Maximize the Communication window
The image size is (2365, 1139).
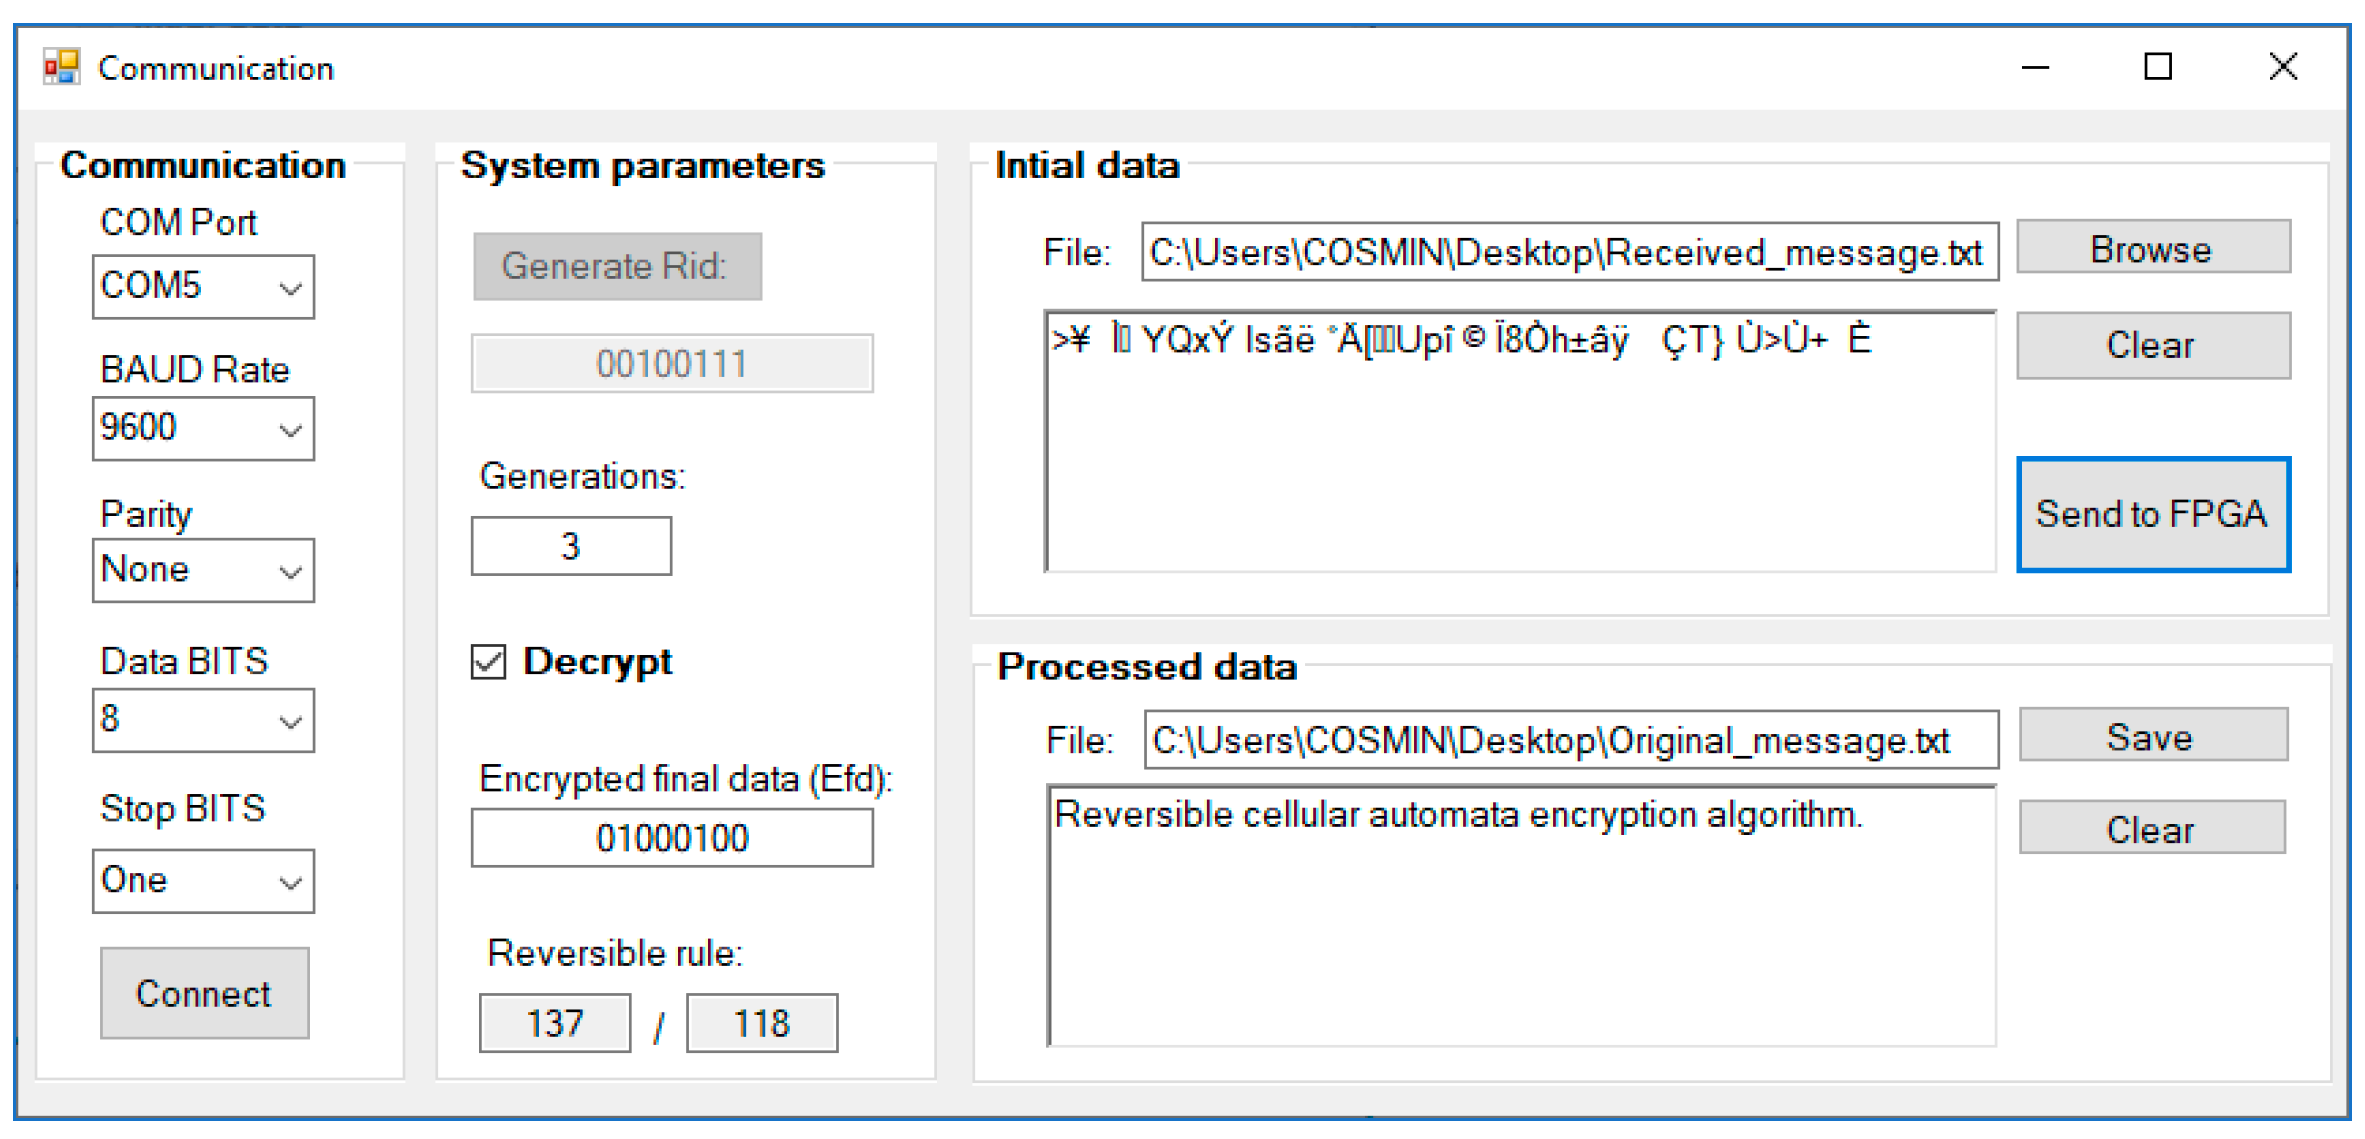(x=2158, y=67)
